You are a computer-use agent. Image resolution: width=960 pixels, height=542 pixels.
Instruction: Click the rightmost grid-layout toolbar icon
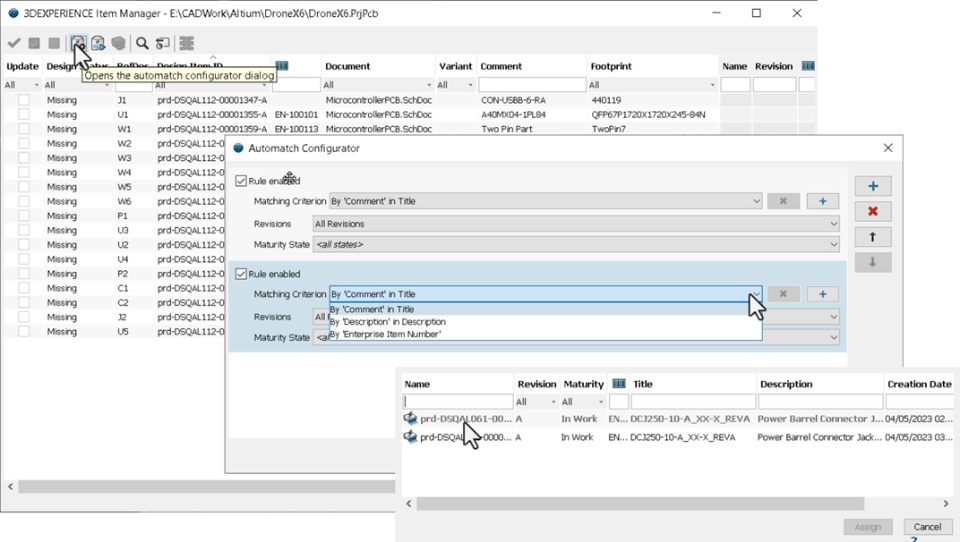pyautogui.click(x=187, y=43)
